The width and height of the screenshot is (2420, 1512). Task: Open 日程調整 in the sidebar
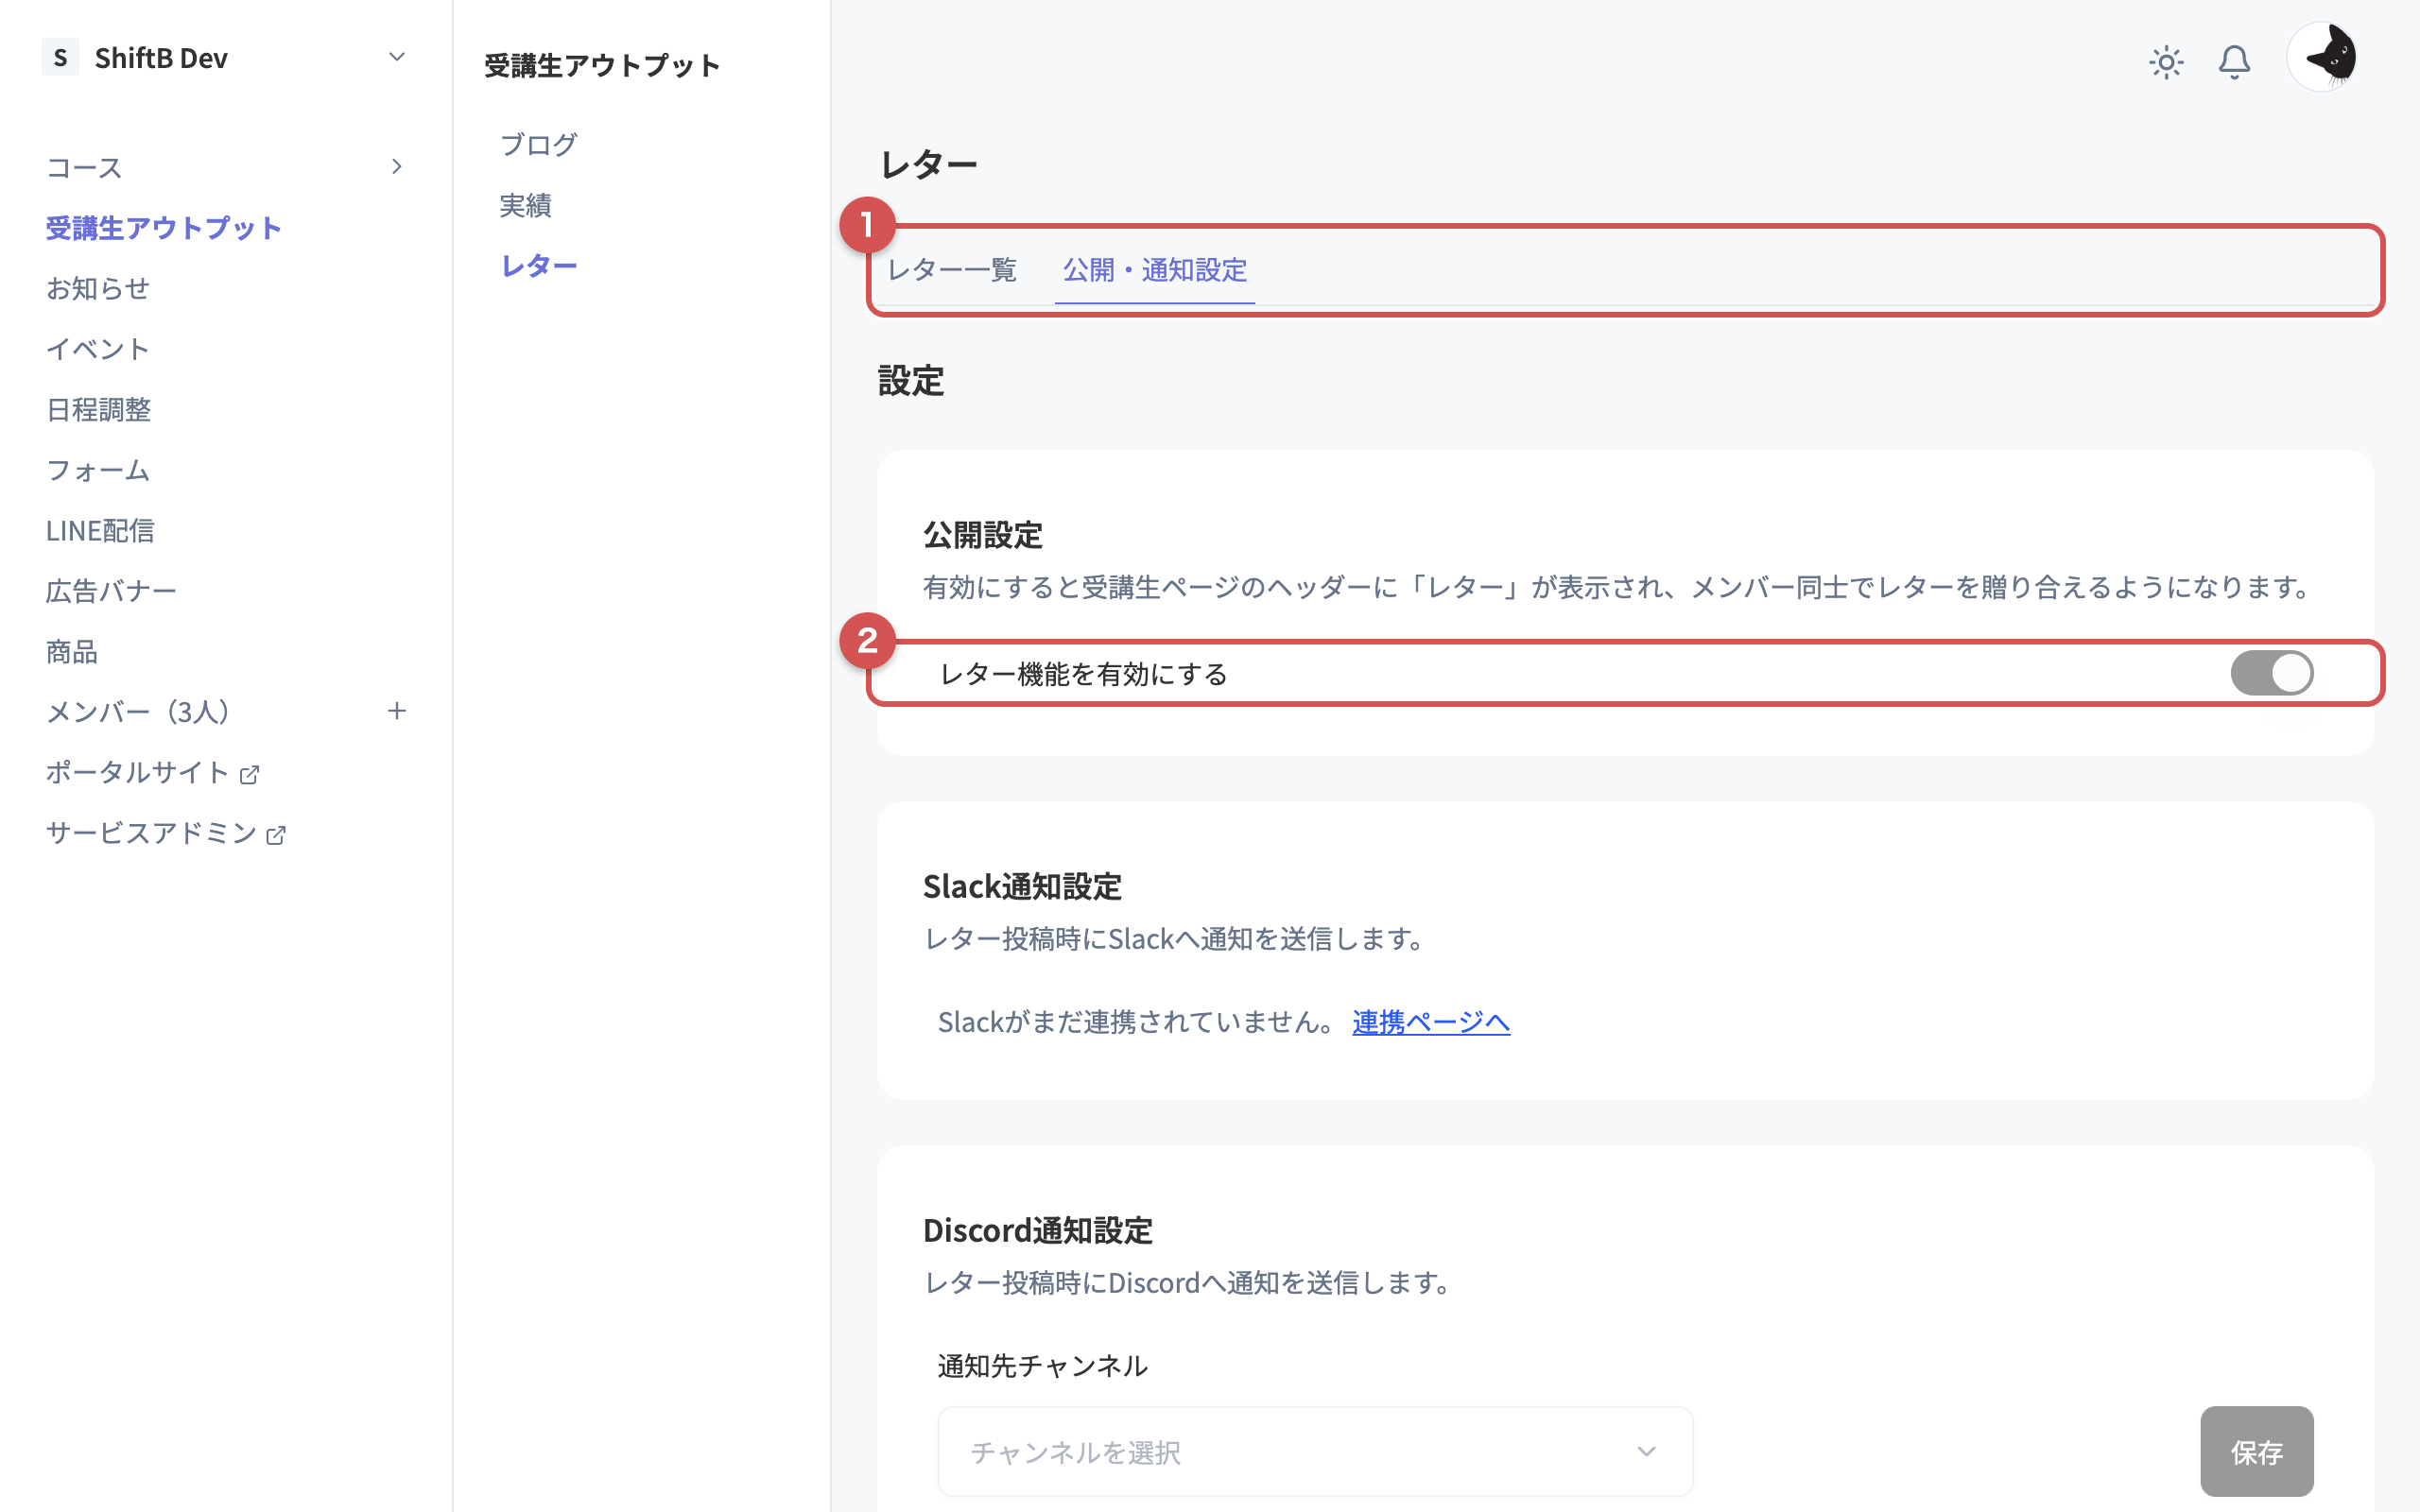(98, 410)
